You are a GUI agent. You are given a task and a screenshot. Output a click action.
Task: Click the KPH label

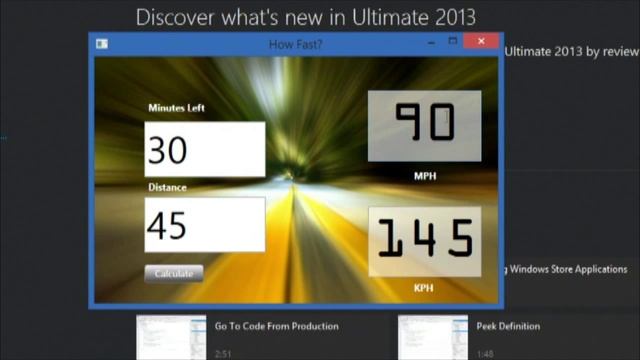point(424,288)
